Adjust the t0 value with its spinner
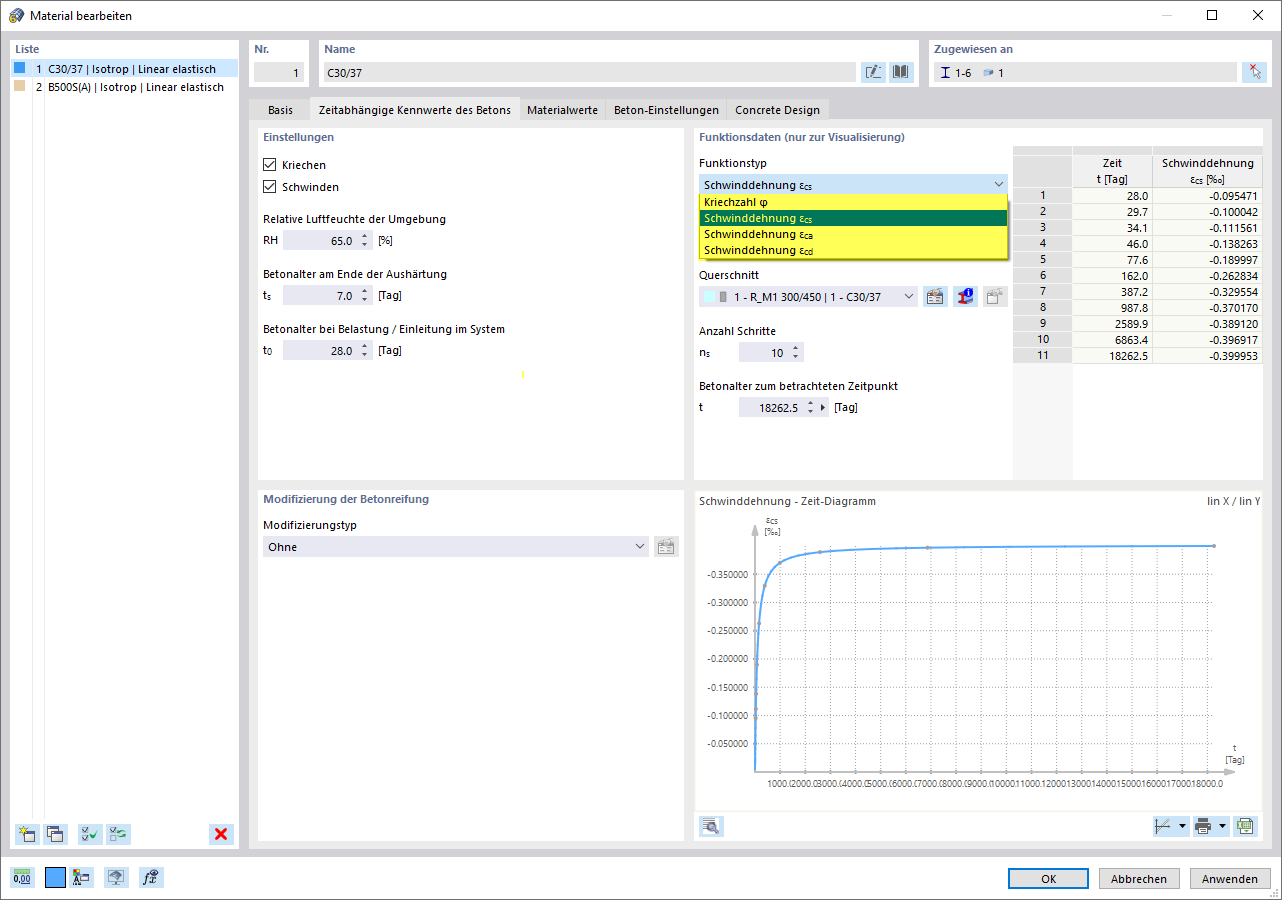The height and width of the screenshot is (900, 1282). pos(365,350)
